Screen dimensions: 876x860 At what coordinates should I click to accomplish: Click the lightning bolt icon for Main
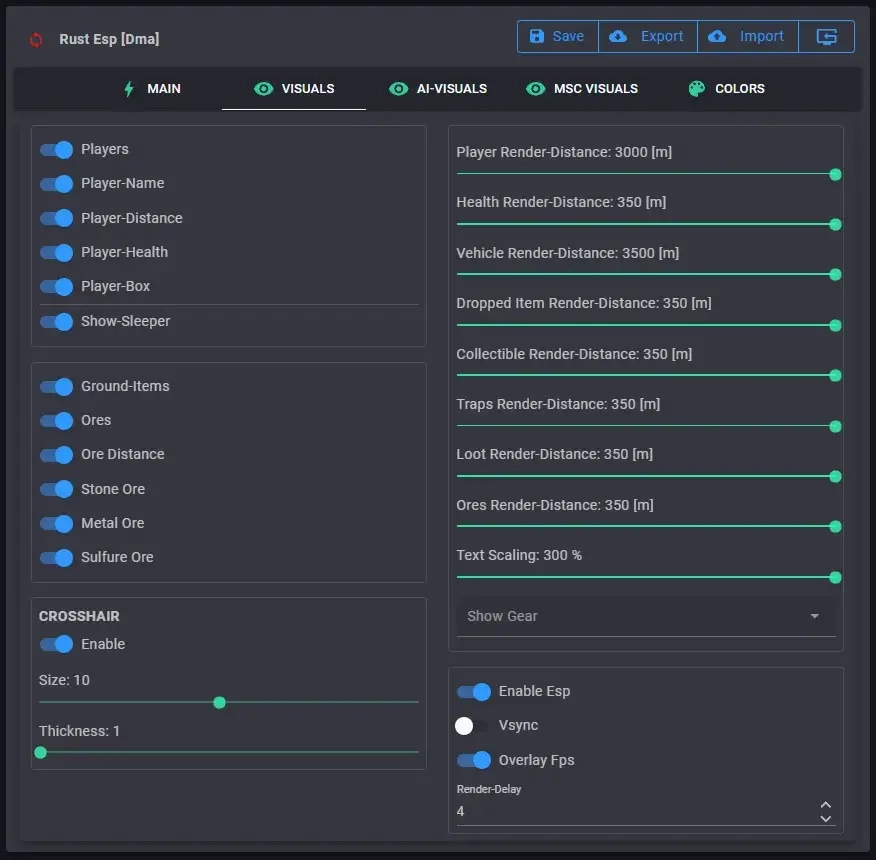tap(128, 89)
